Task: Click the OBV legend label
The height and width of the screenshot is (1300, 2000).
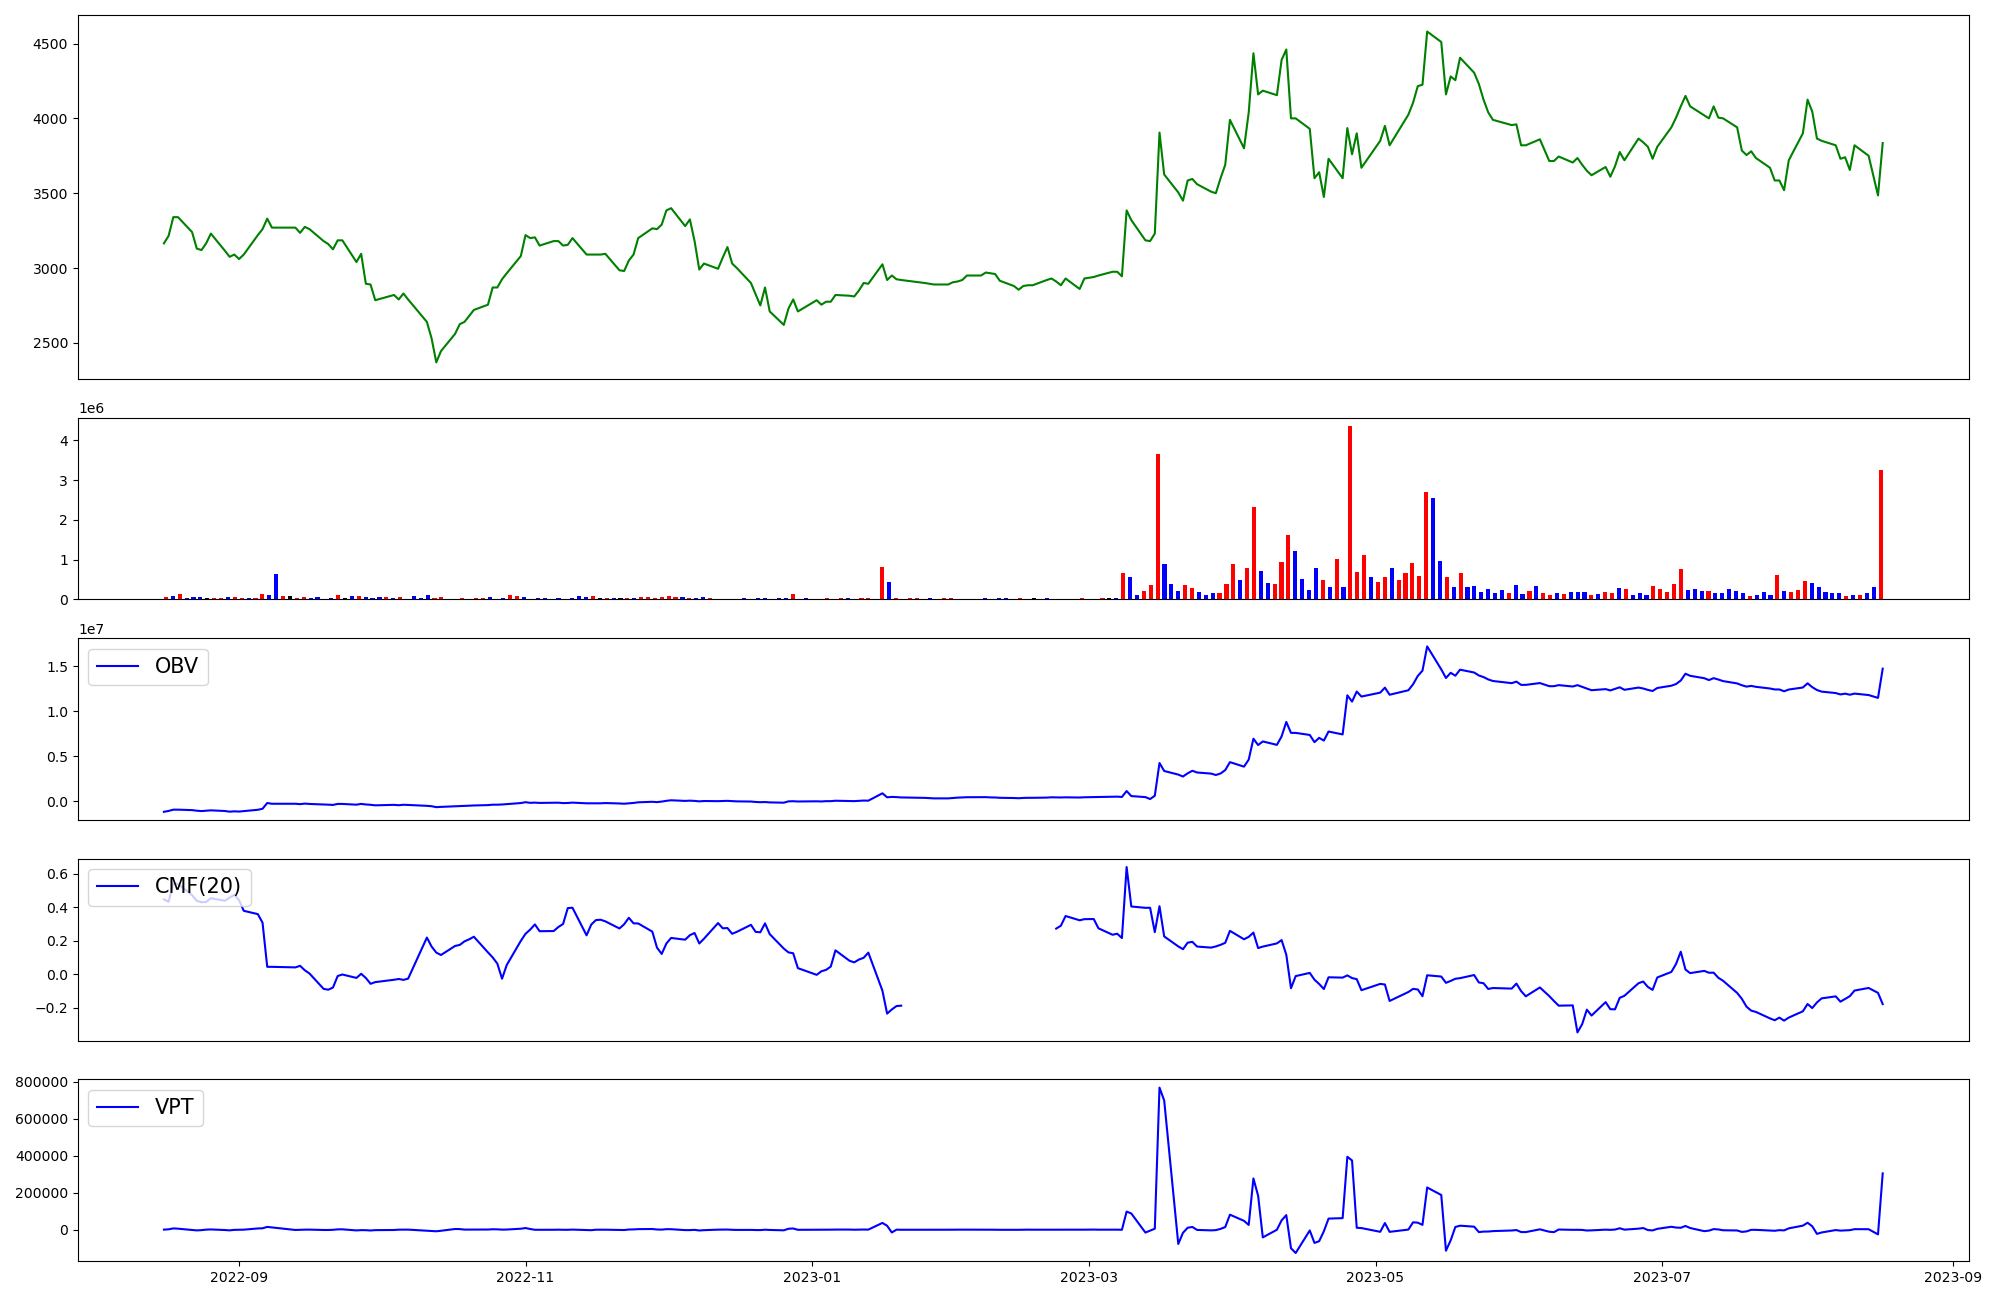Action: pos(176,667)
